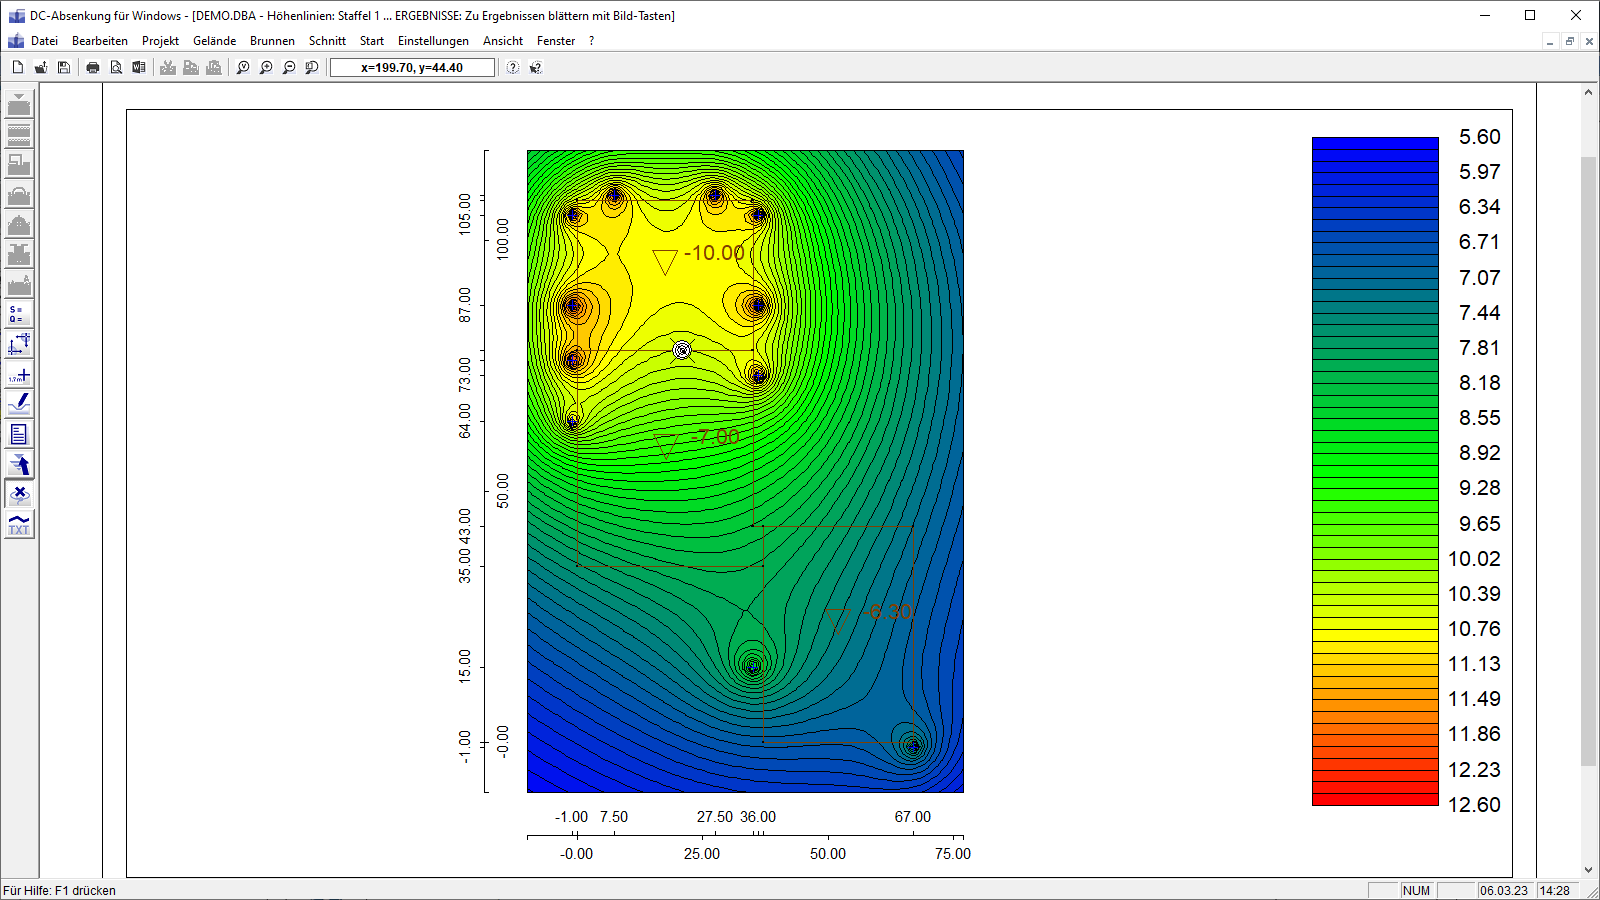Open the print preview magnifier-page icon
Image resolution: width=1600 pixels, height=900 pixels.
coord(116,67)
